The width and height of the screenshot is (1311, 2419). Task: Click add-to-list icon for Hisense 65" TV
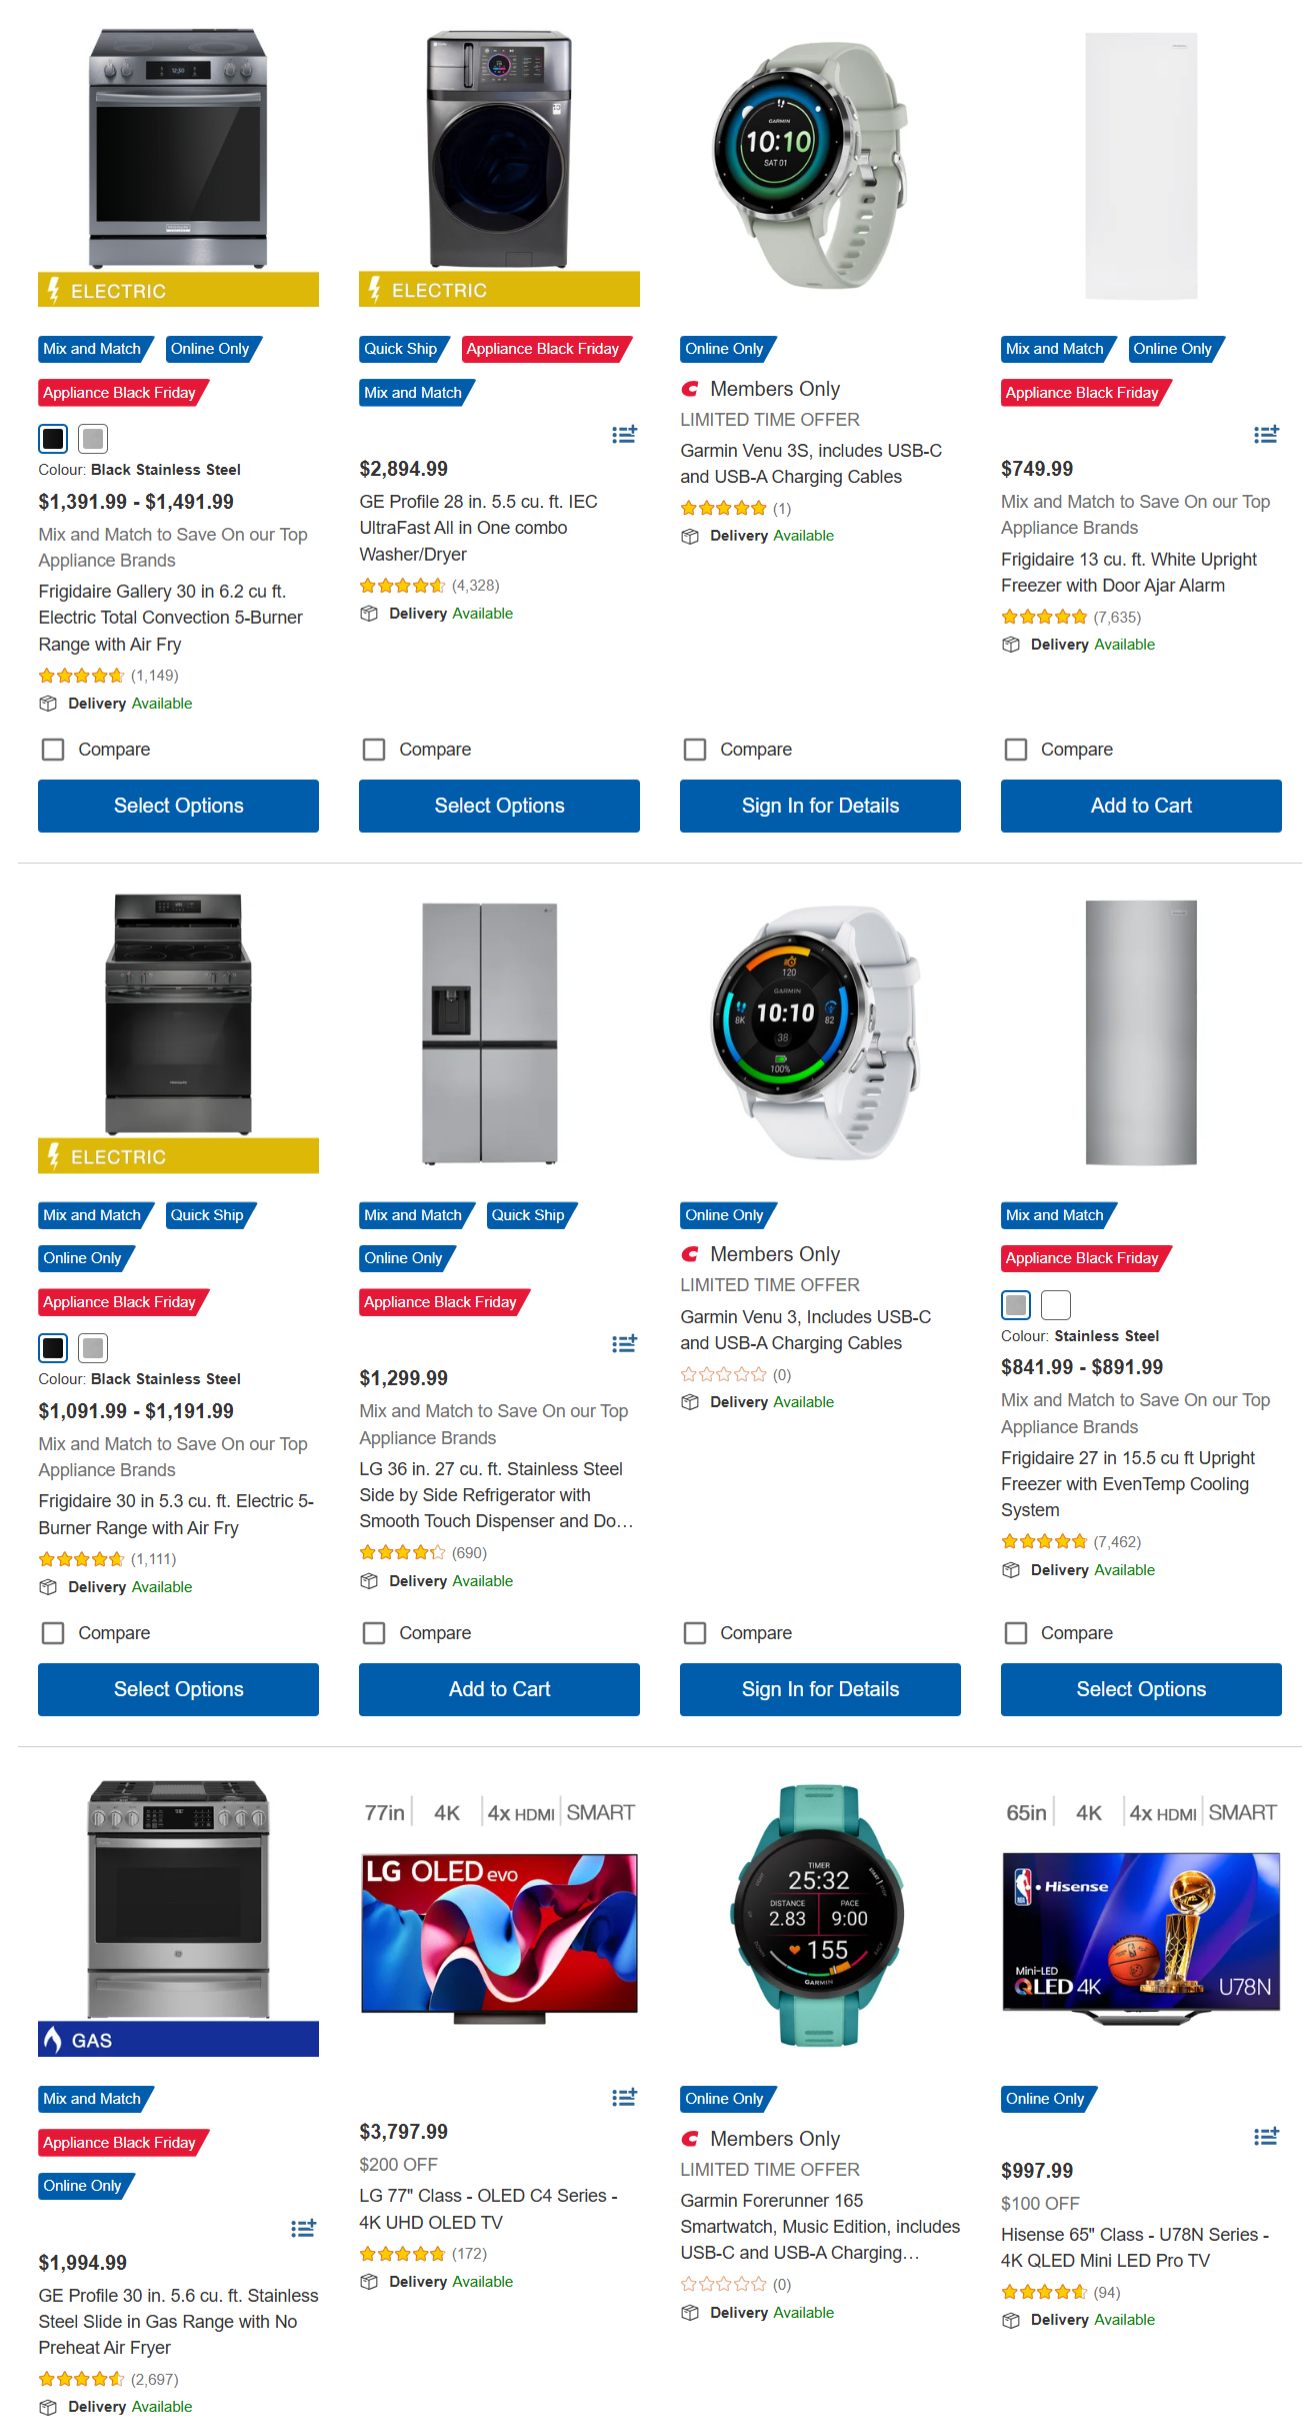pos(1265,2136)
